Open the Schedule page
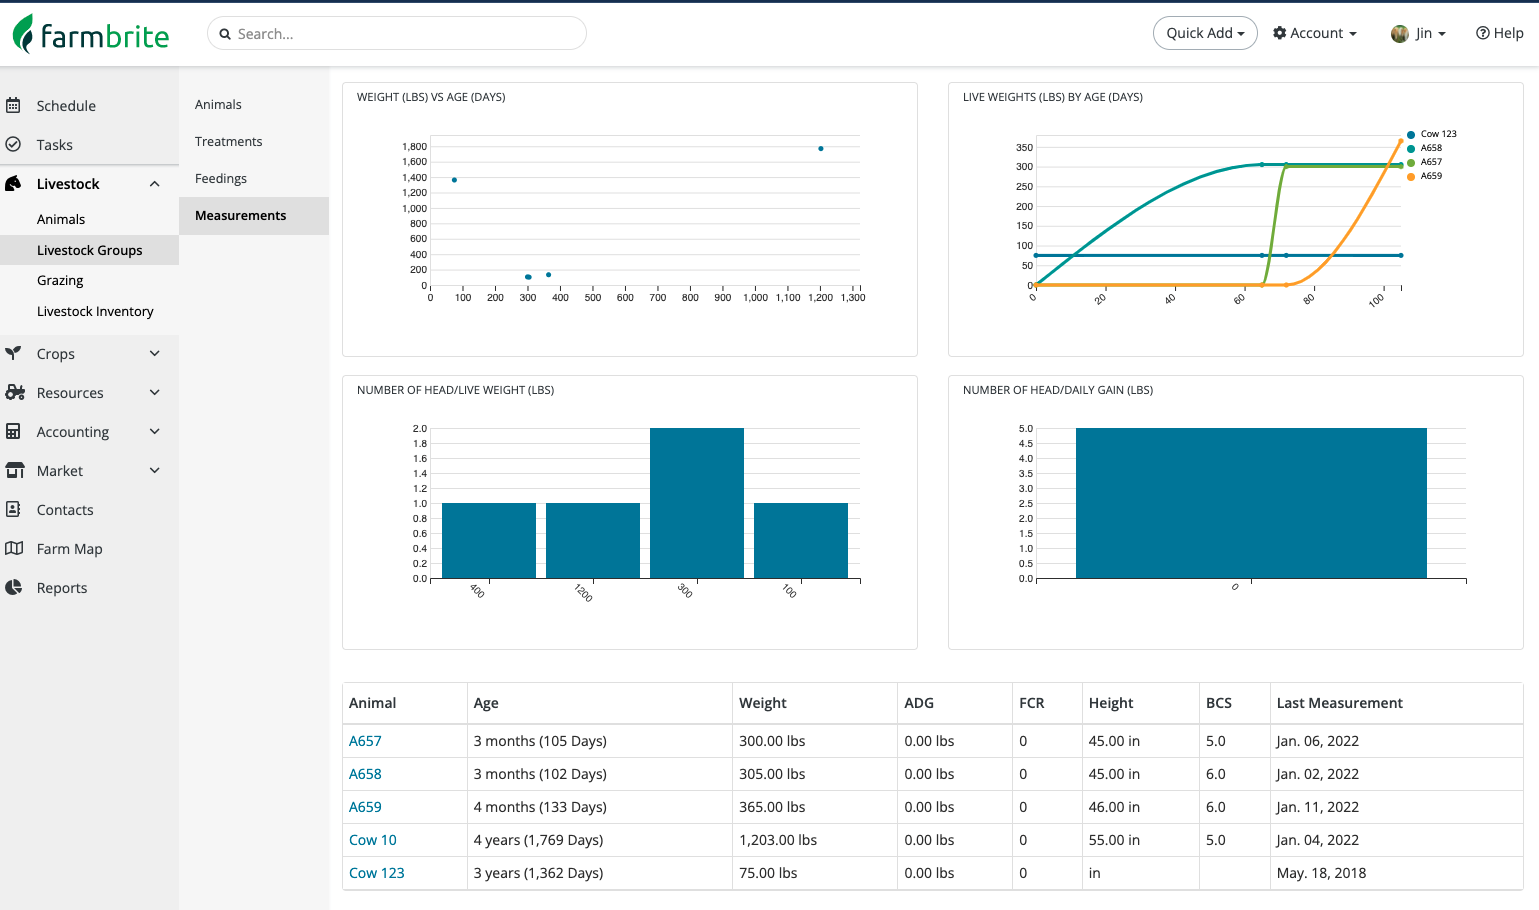 [x=66, y=105]
